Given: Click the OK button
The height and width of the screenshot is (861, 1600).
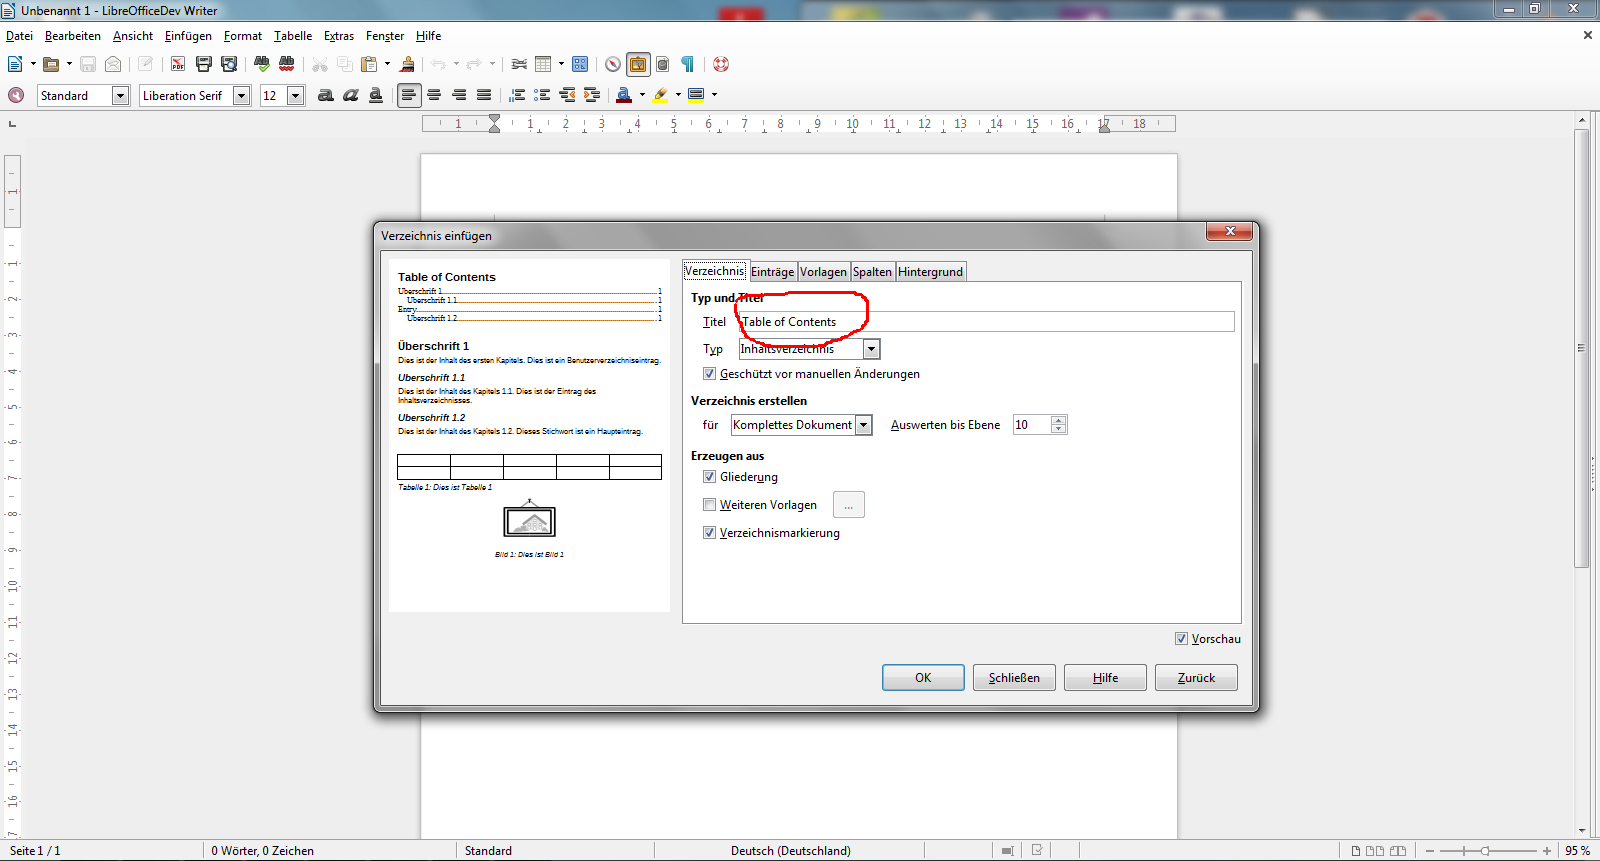Looking at the screenshot, I should tap(922, 678).
